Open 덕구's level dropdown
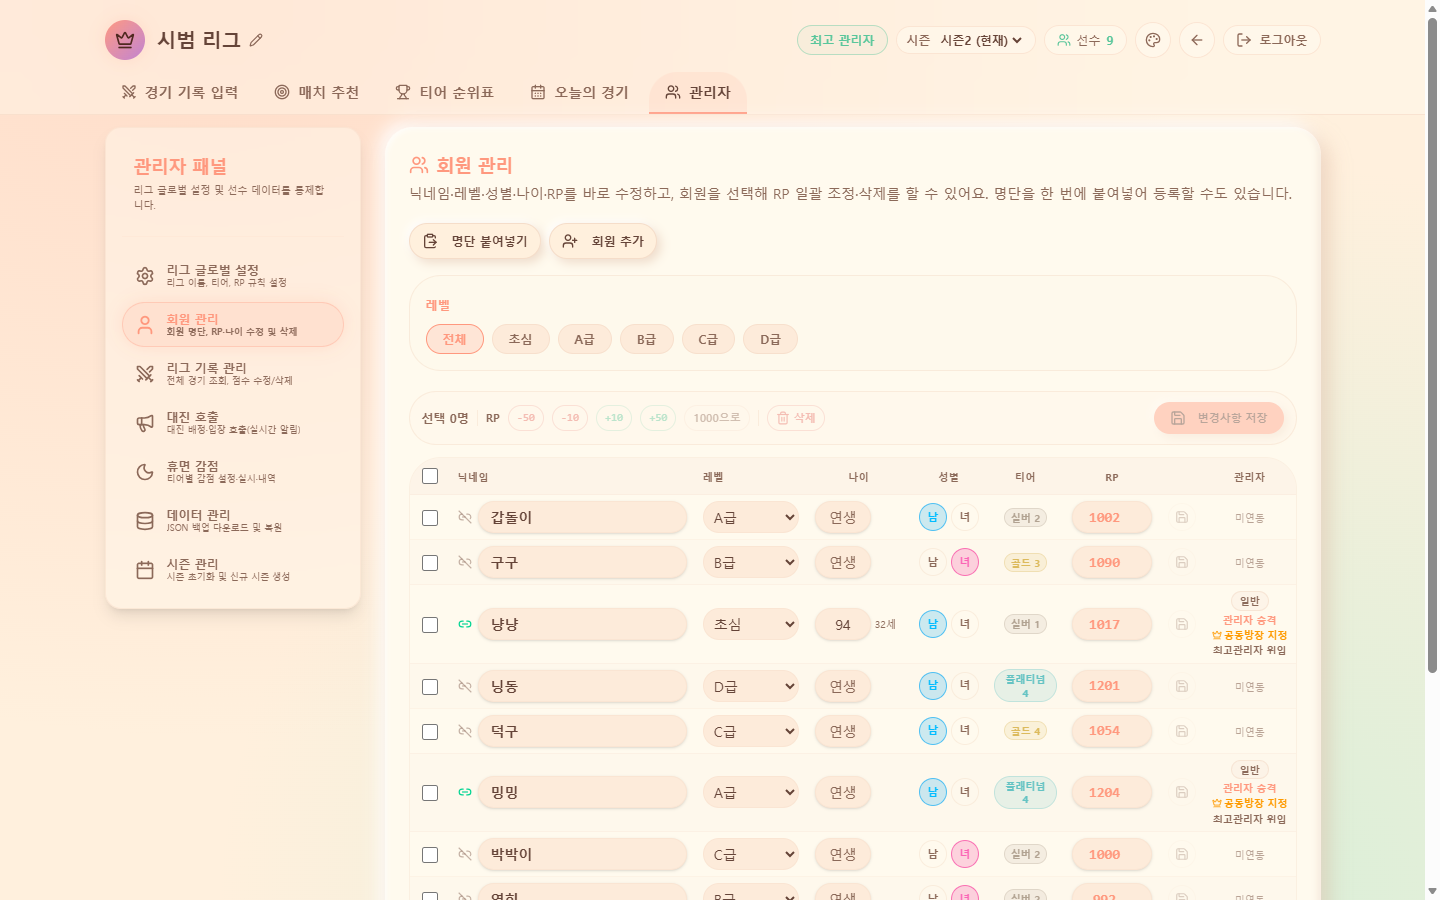This screenshot has width=1440, height=900. point(751,731)
